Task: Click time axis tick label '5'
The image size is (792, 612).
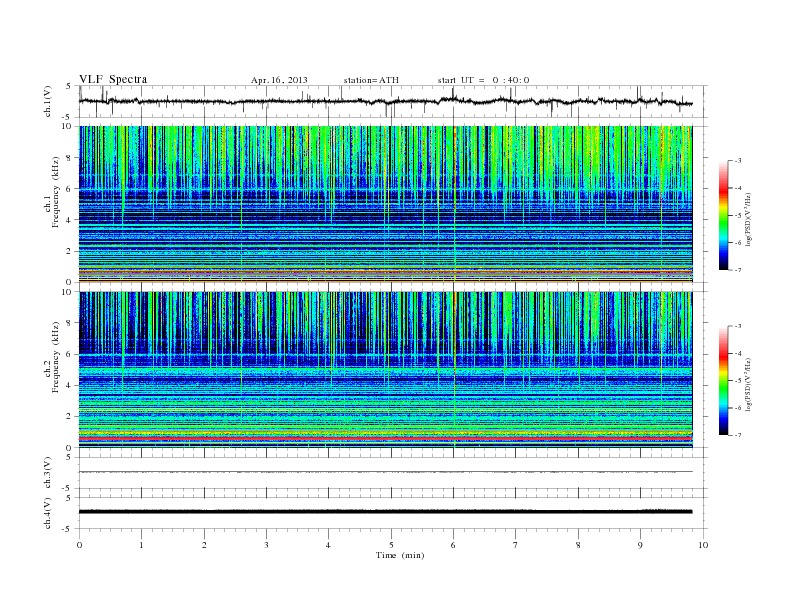Action: 391,545
